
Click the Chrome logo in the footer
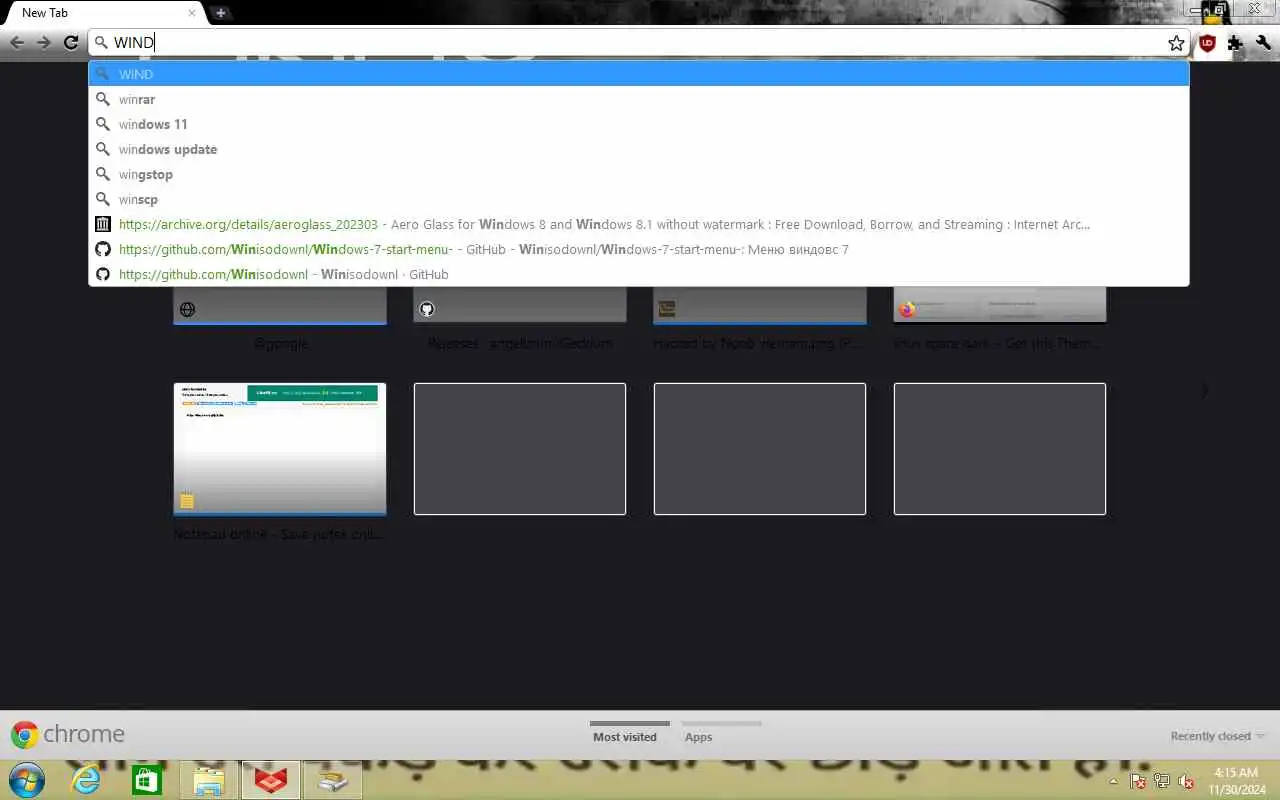click(25, 735)
